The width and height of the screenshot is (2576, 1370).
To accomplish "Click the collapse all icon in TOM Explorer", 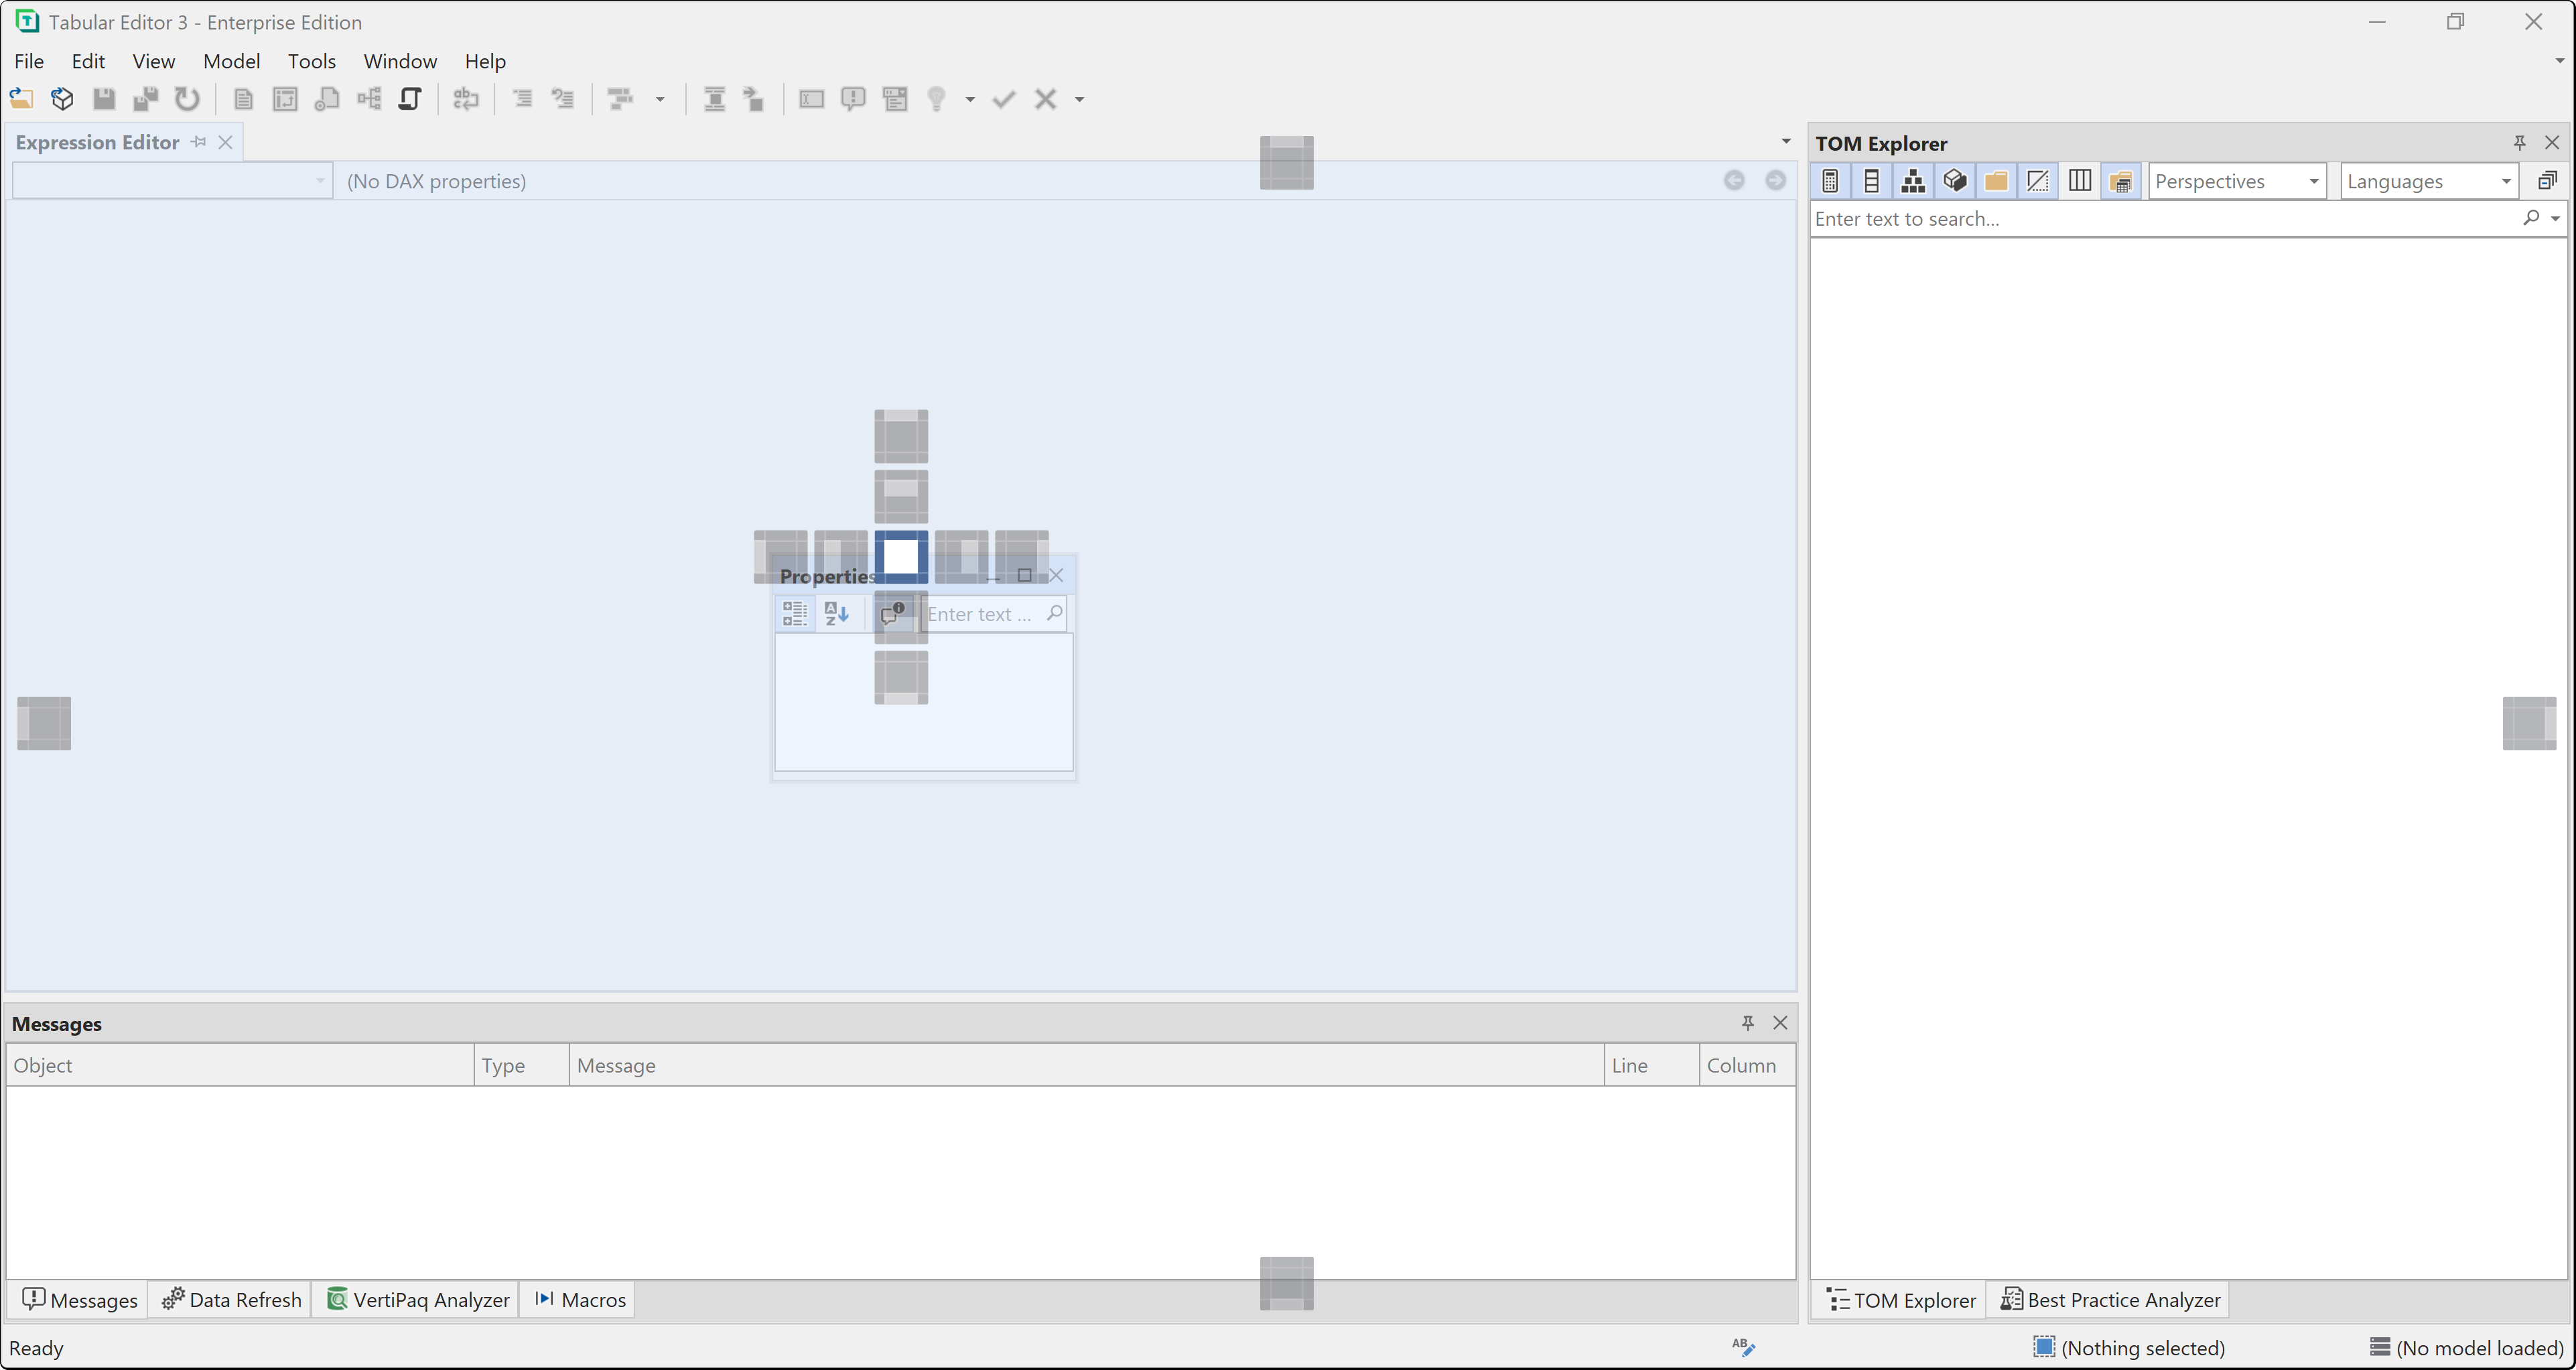I will [2547, 181].
